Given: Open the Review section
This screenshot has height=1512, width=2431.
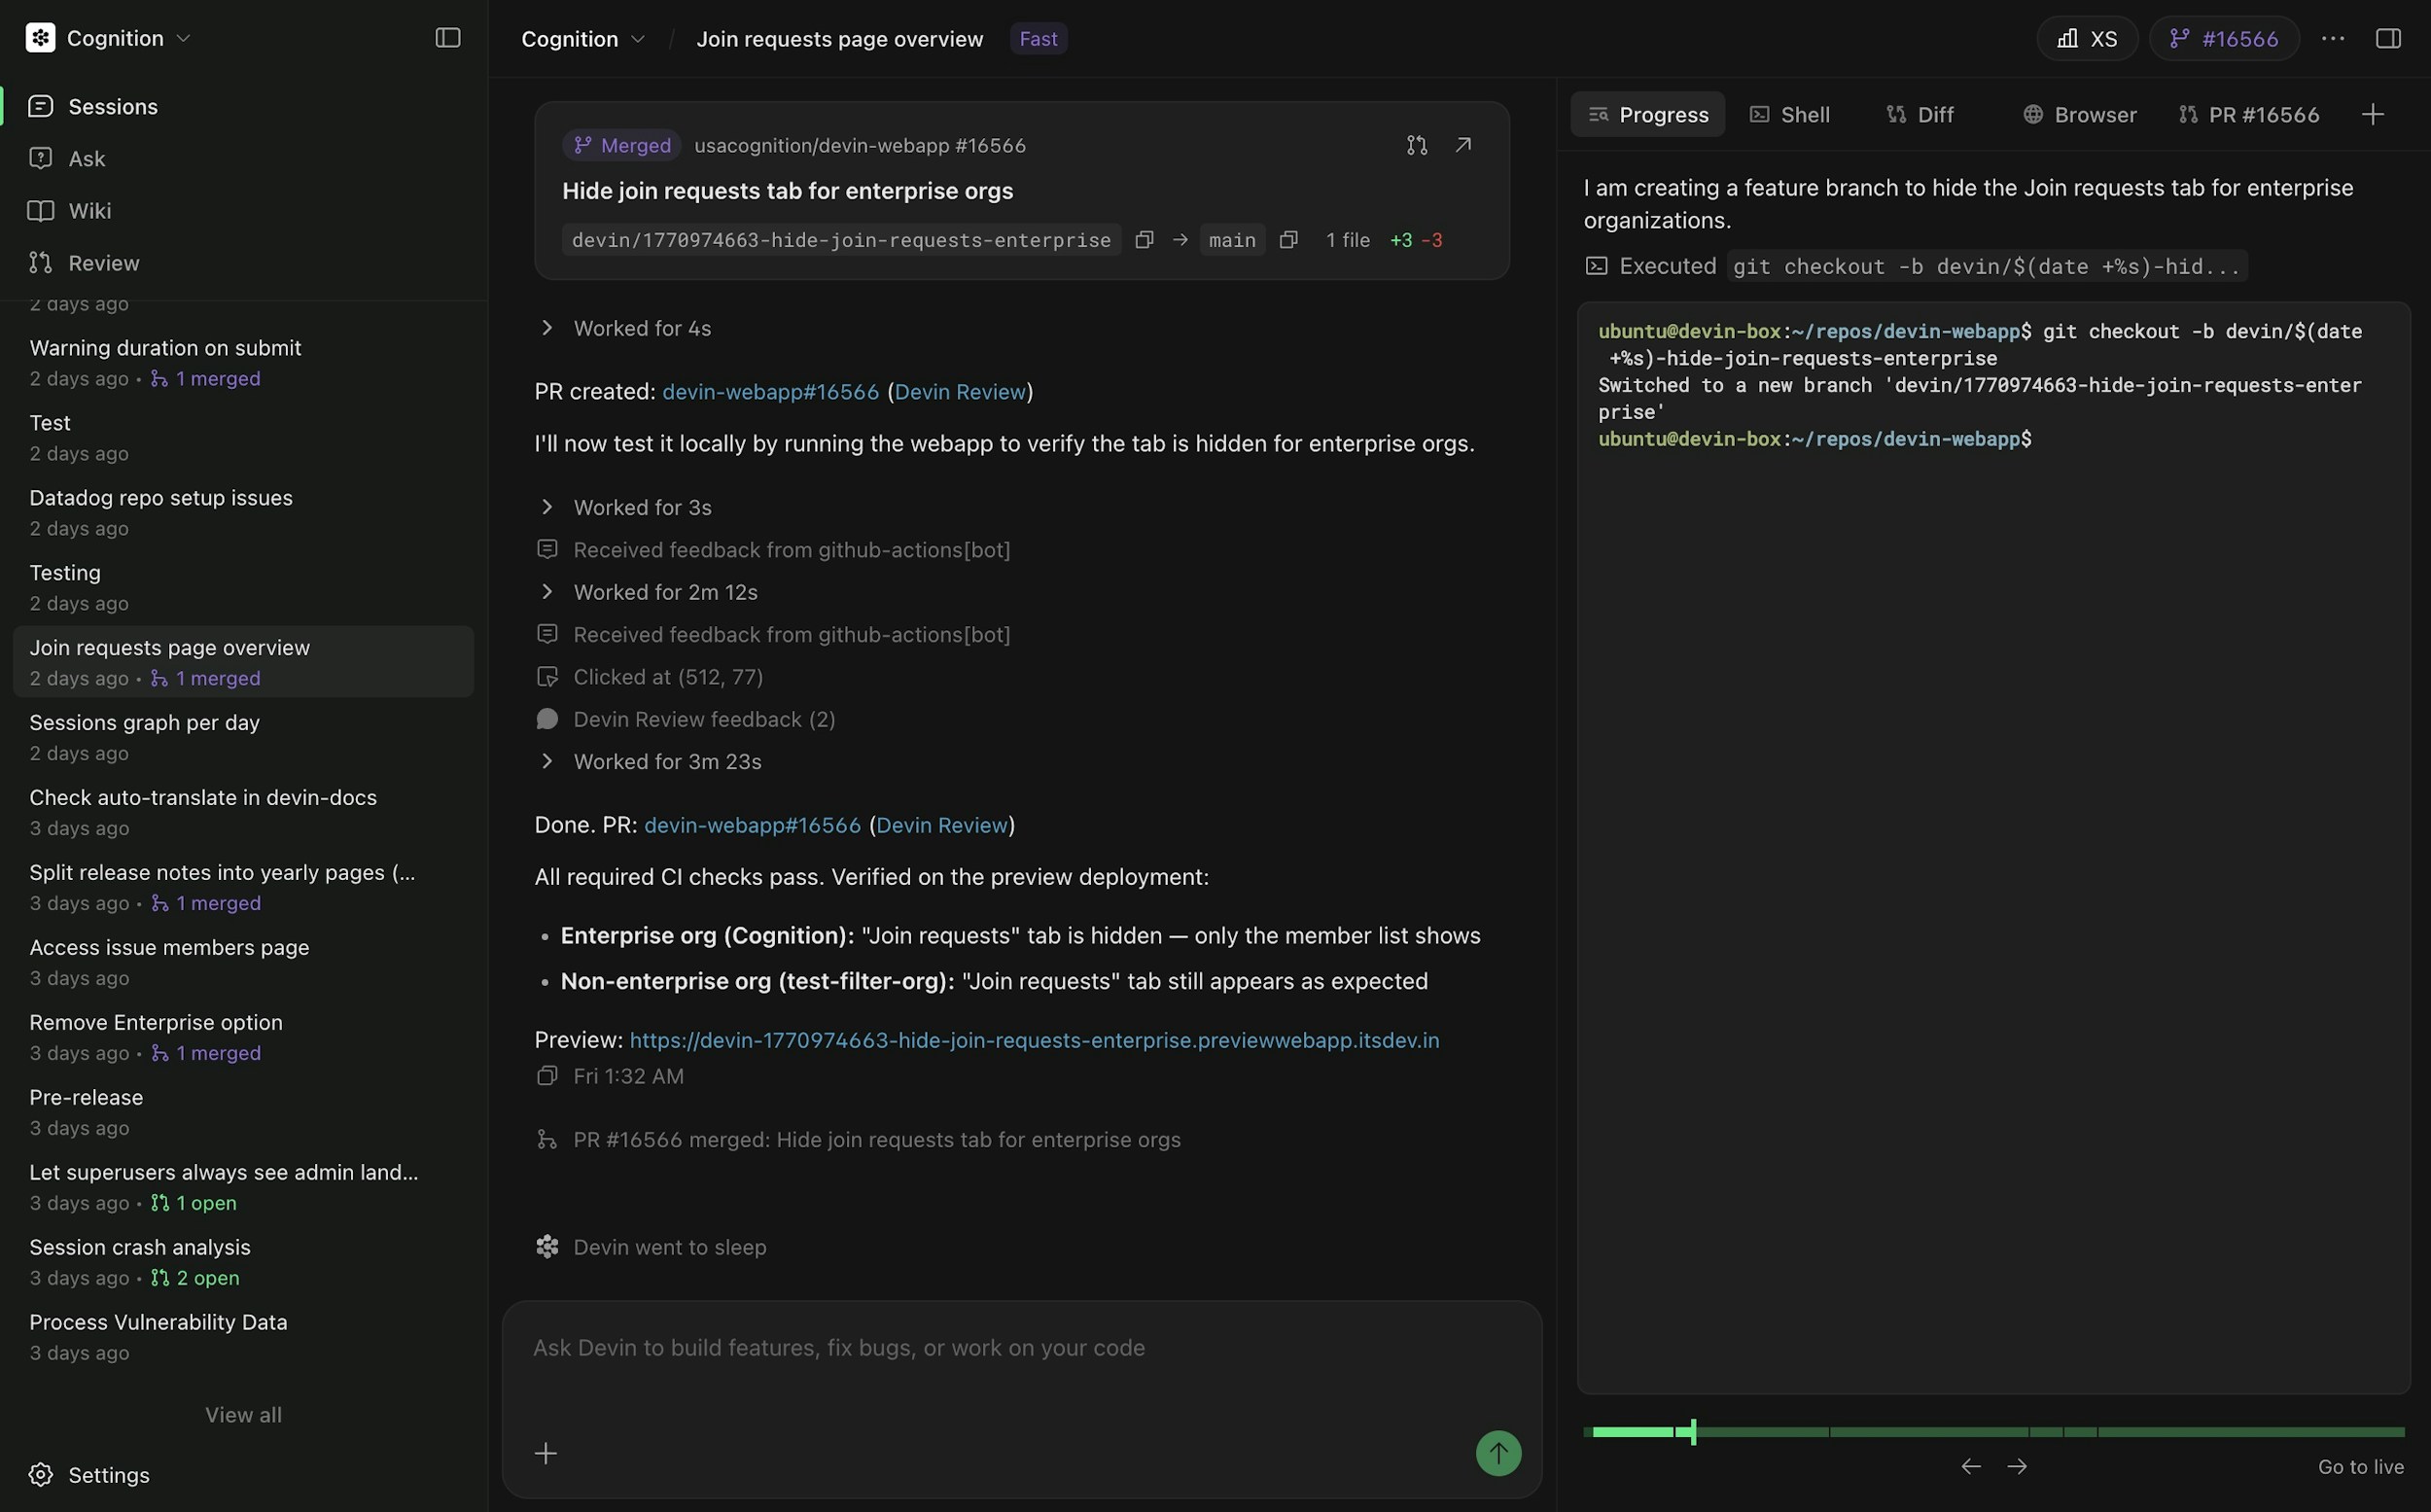Looking at the screenshot, I should click(x=103, y=262).
